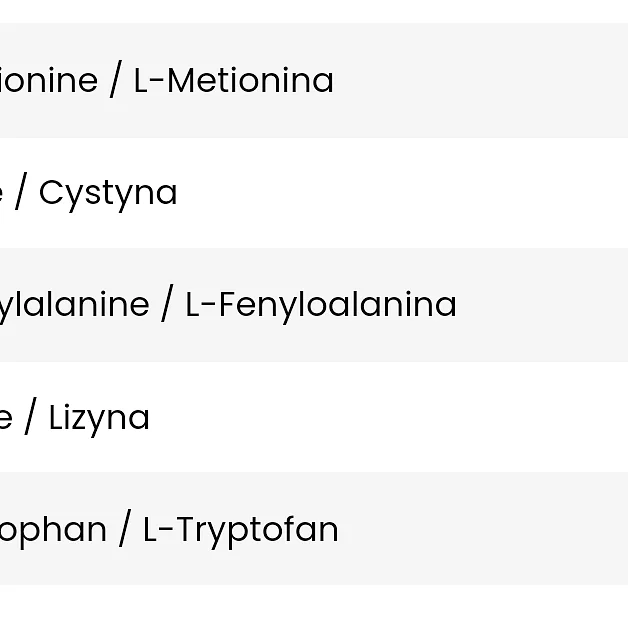Viewport: 628px width, 628px height.
Task: Click the truncated 'ophan' English name
Action: click(53, 529)
